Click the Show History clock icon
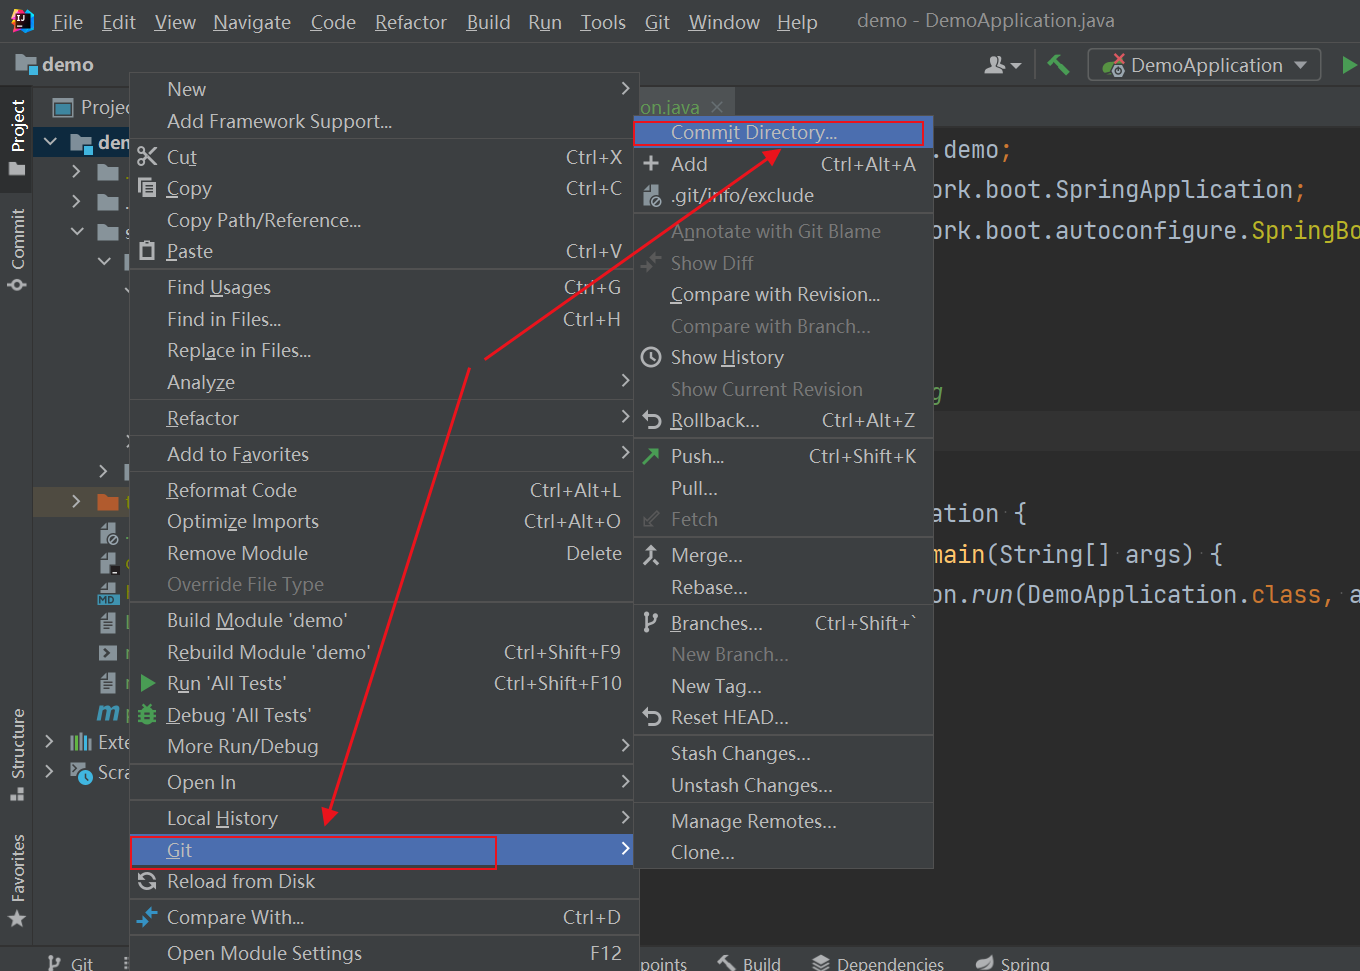 click(x=651, y=357)
